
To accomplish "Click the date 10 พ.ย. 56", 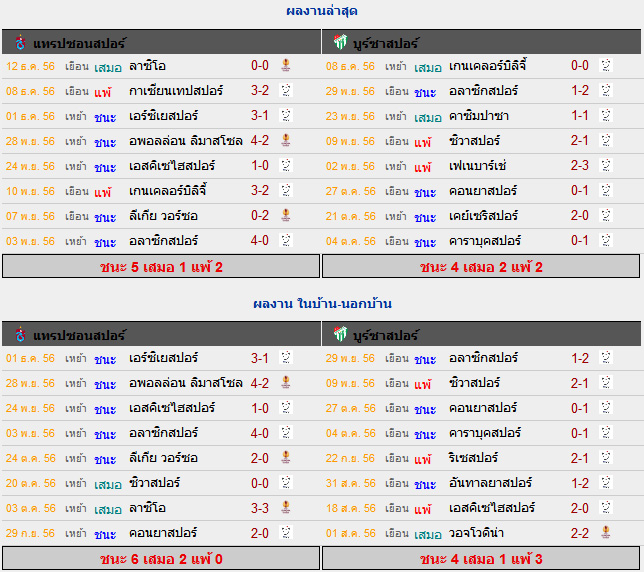I will [30, 191].
